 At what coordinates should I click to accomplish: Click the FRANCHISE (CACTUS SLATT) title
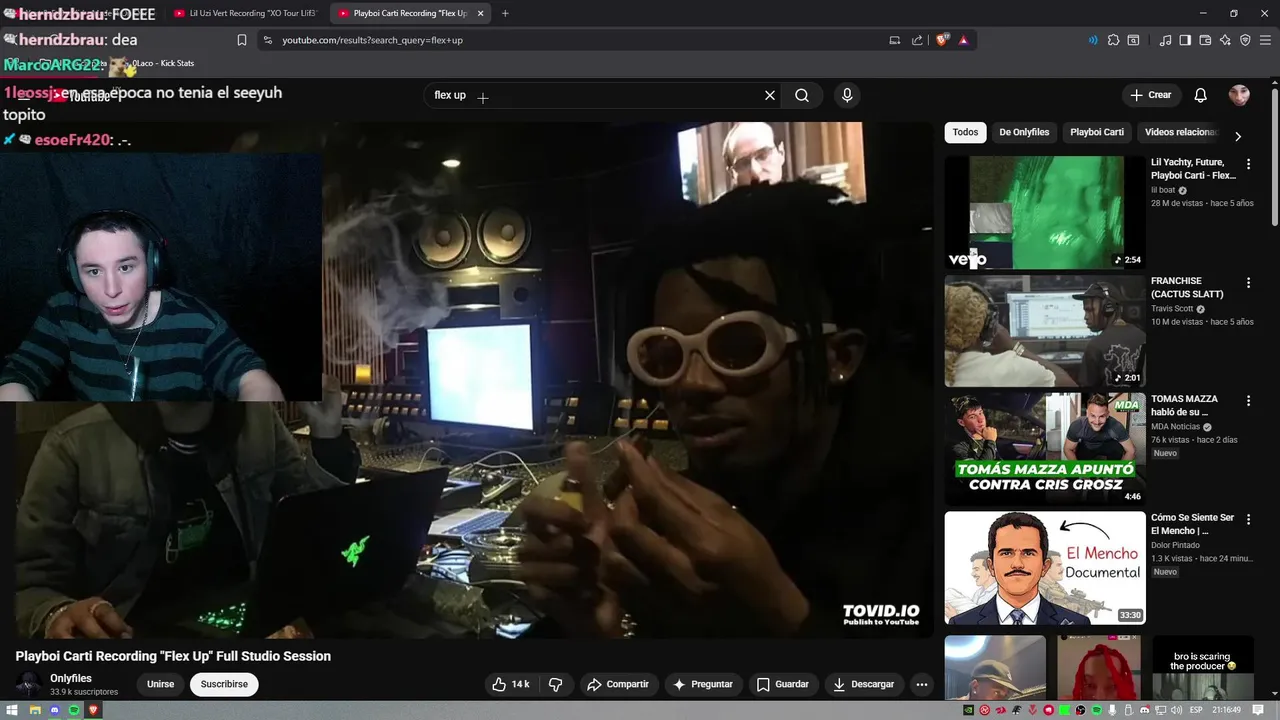(1187, 288)
